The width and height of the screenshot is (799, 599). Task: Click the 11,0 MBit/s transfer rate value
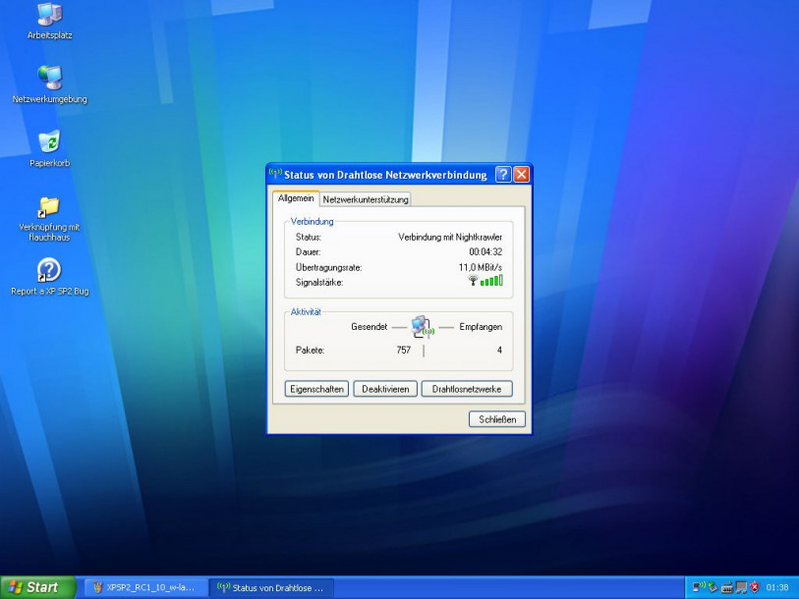tap(480, 267)
